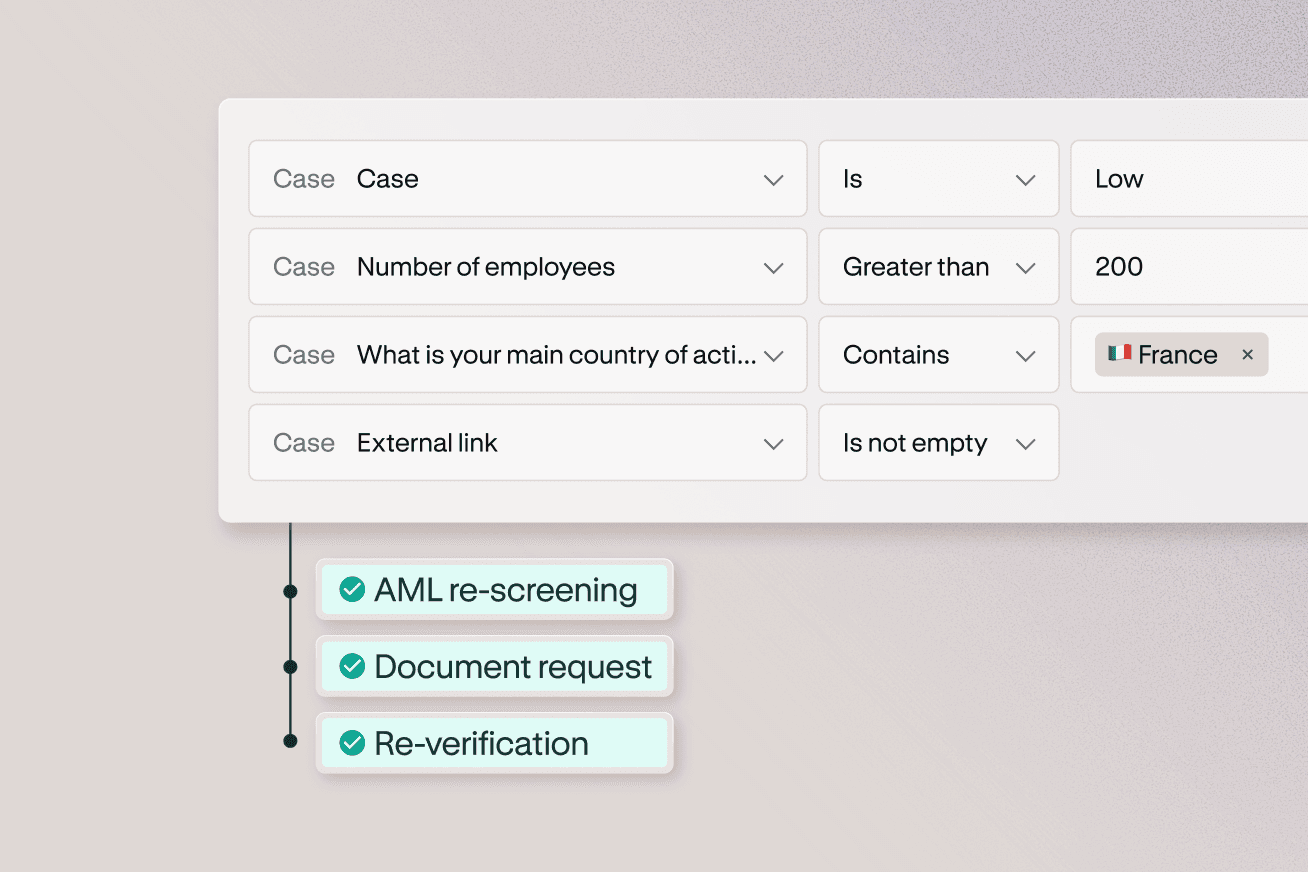
Task: Select the AML re-screening action chip
Action: point(495,590)
